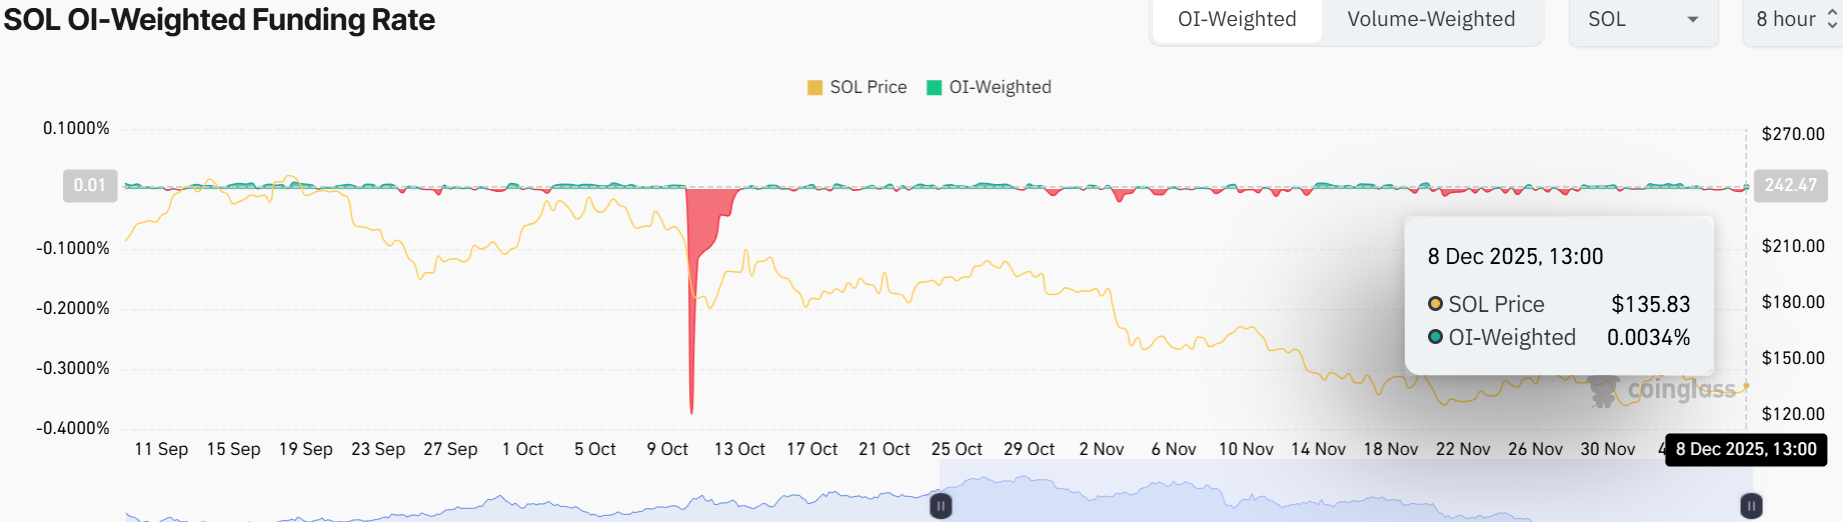The width and height of the screenshot is (1843, 522).
Task: Click the right range-slider handle icon
Action: [x=1751, y=506]
